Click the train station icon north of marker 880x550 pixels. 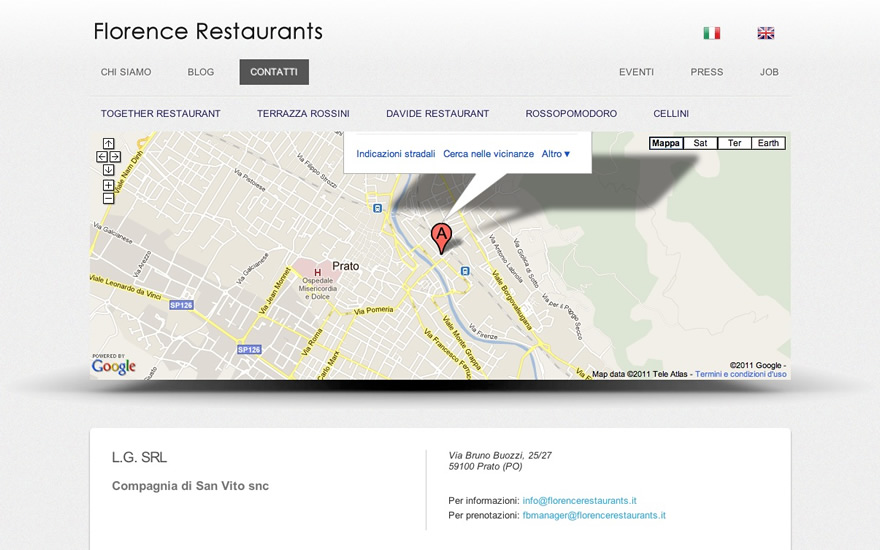(378, 208)
